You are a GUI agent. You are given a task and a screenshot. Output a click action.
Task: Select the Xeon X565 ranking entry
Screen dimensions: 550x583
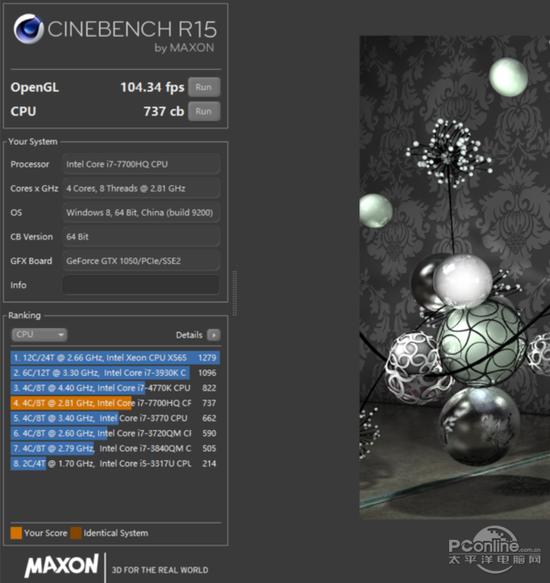pos(115,358)
